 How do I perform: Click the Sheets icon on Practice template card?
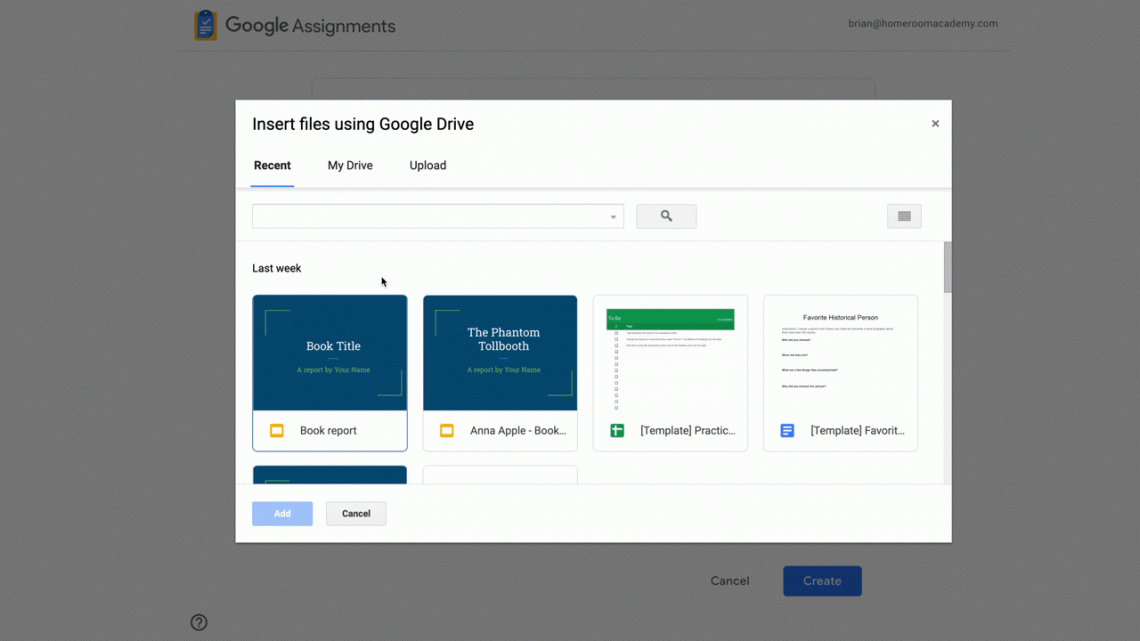[x=617, y=431]
